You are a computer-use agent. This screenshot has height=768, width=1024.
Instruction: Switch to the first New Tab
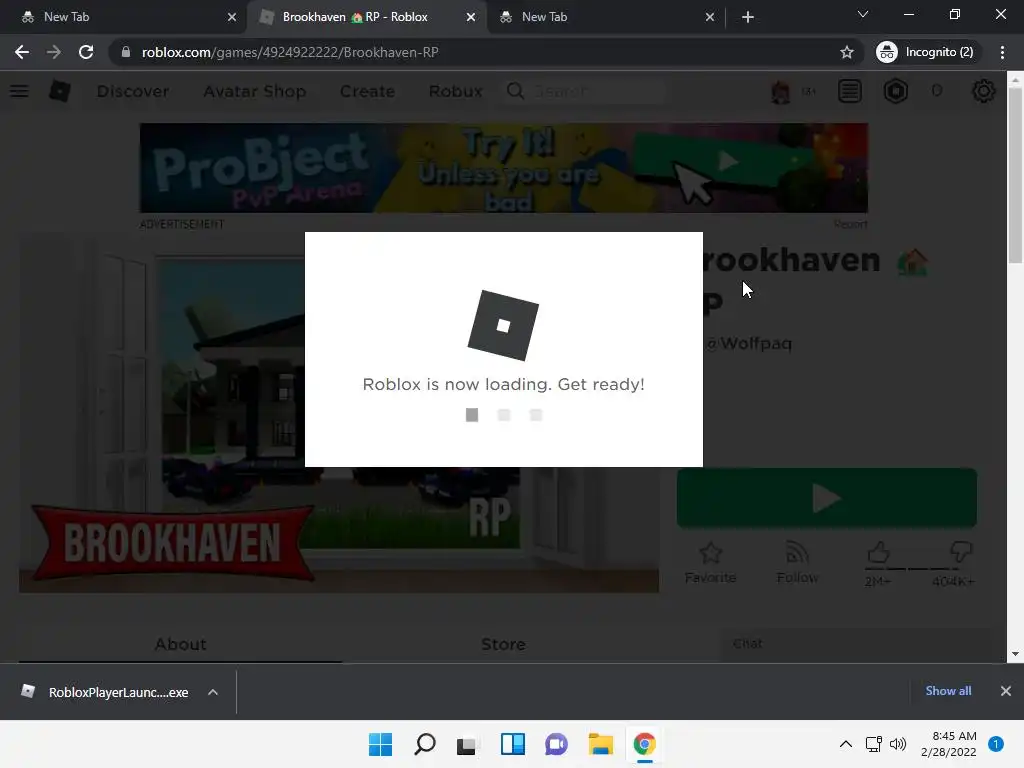[x=124, y=17]
